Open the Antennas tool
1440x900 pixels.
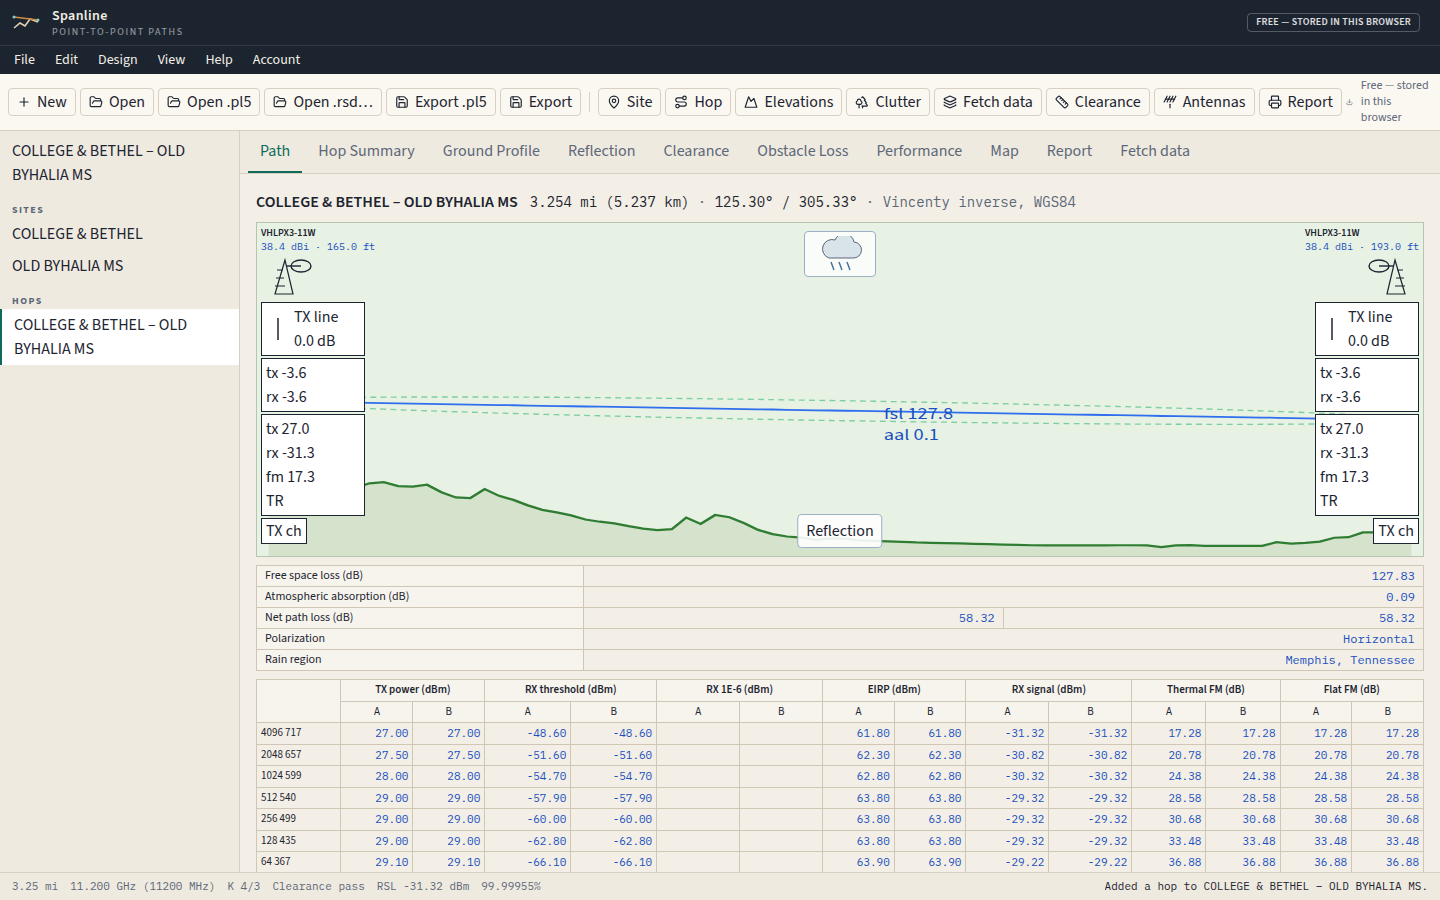pyautogui.click(x=1204, y=102)
